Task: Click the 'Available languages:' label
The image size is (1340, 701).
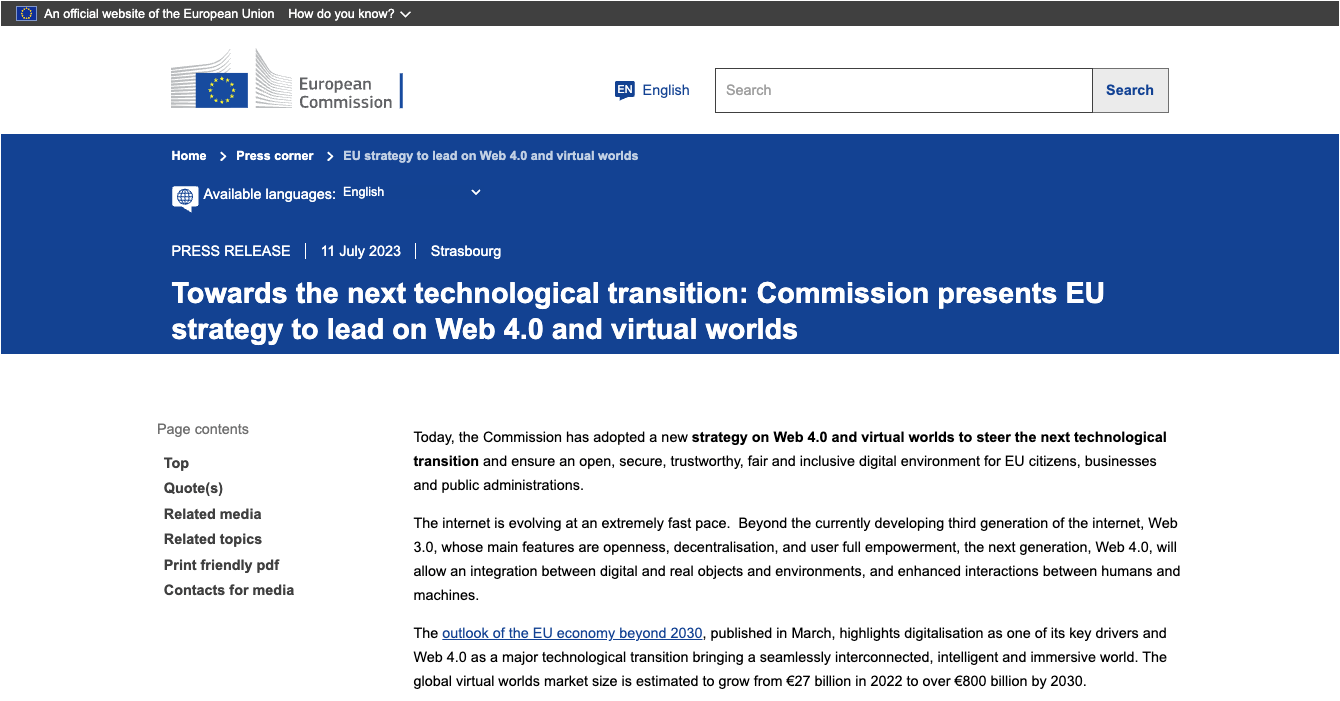Action: coord(270,194)
